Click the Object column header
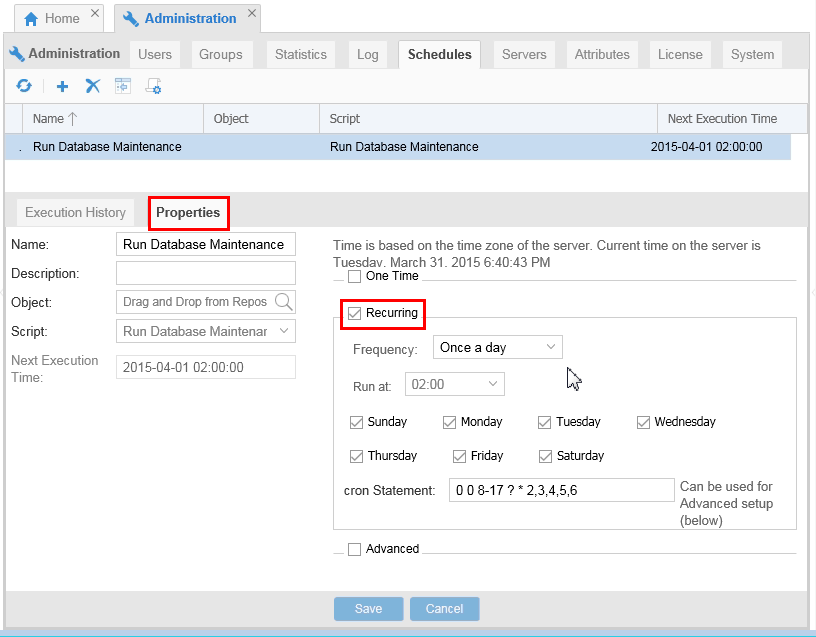Viewport: 816px width, 637px height. click(x=261, y=119)
